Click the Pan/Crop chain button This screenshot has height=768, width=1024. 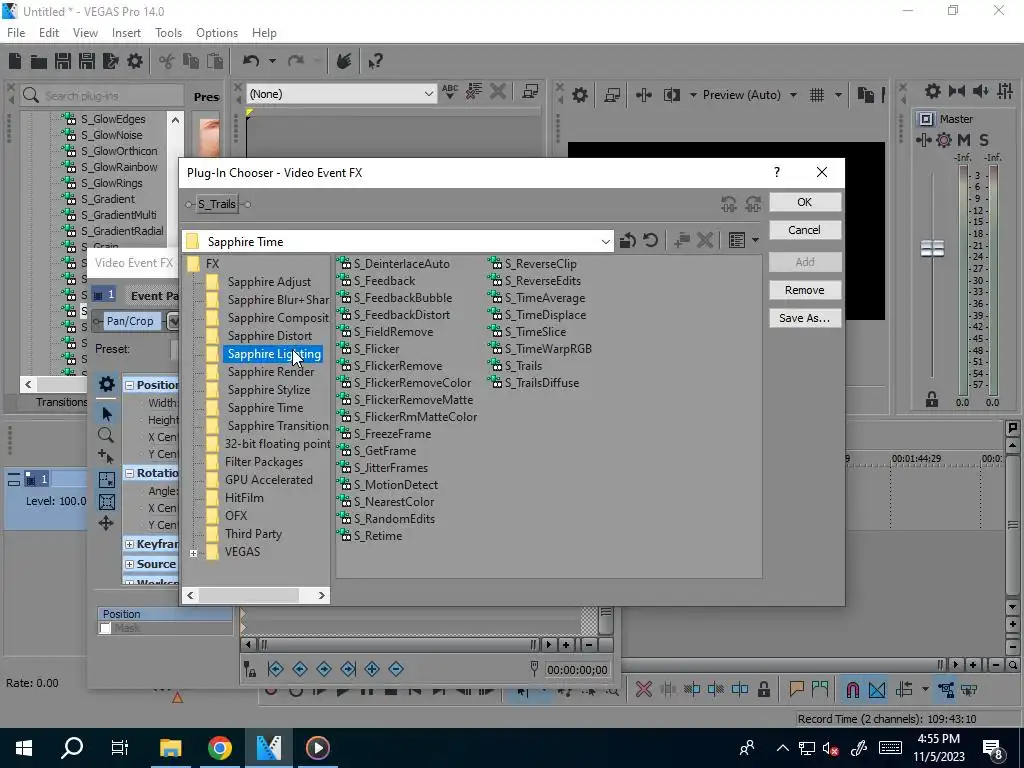[x=130, y=321]
